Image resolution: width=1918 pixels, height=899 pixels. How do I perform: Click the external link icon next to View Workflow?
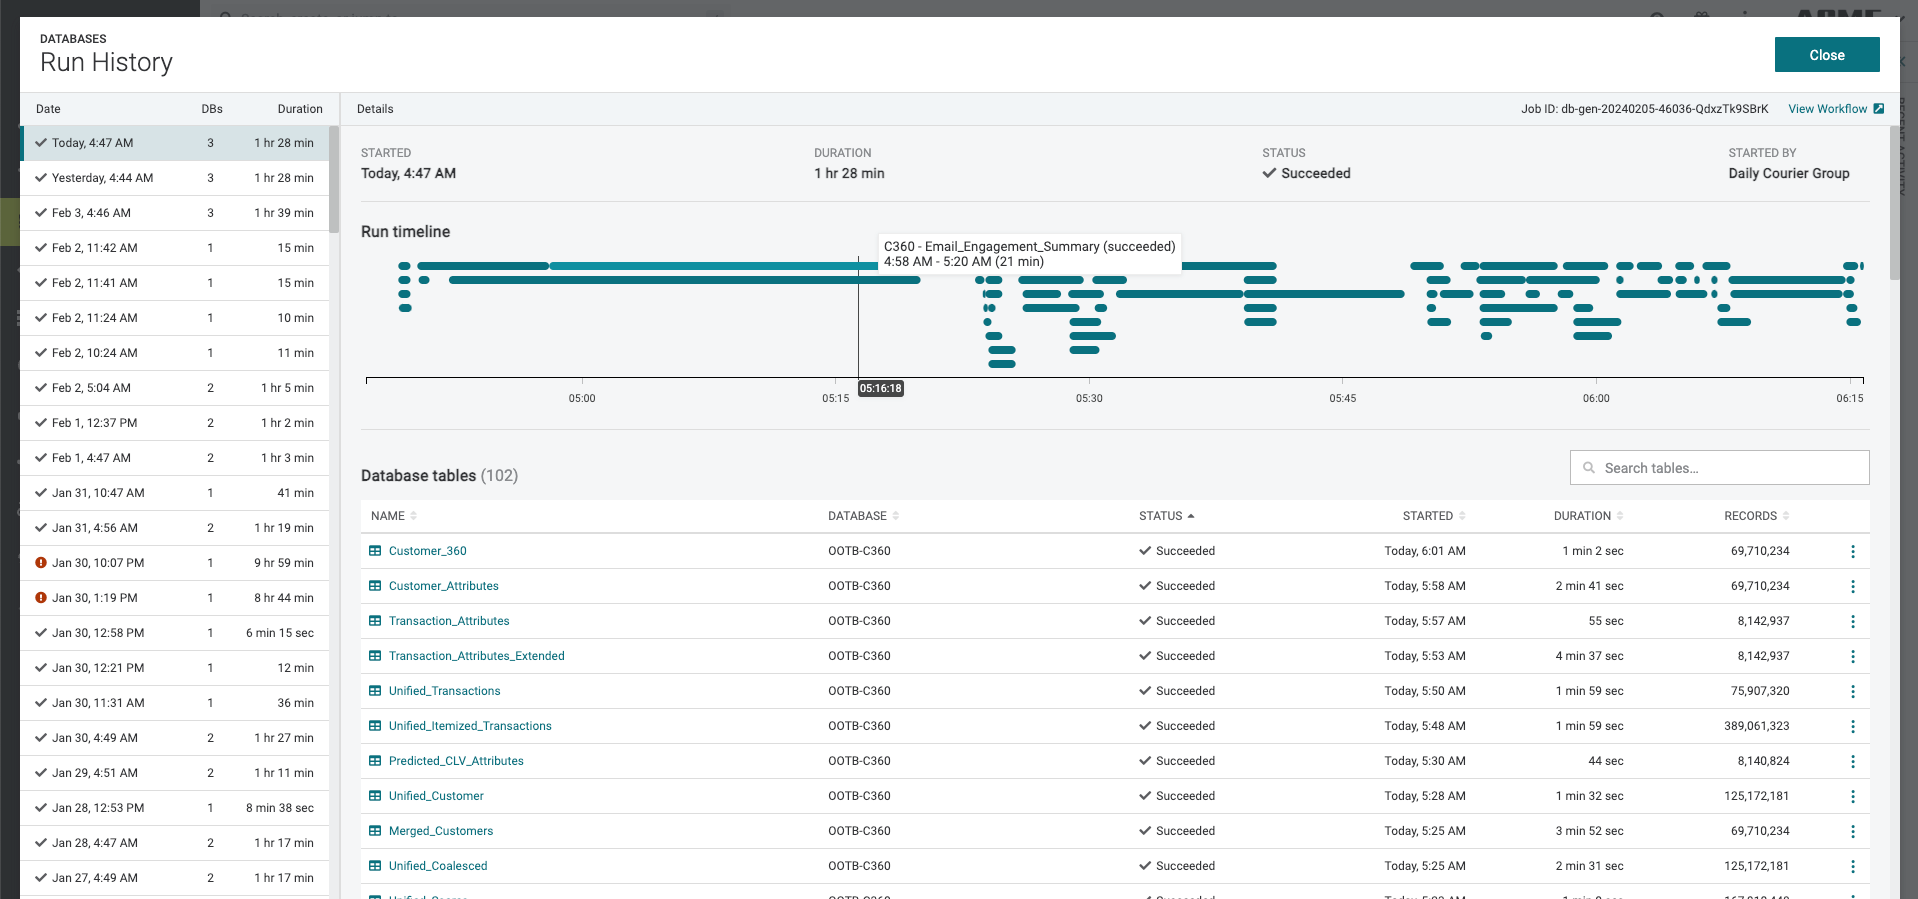[x=1879, y=109]
